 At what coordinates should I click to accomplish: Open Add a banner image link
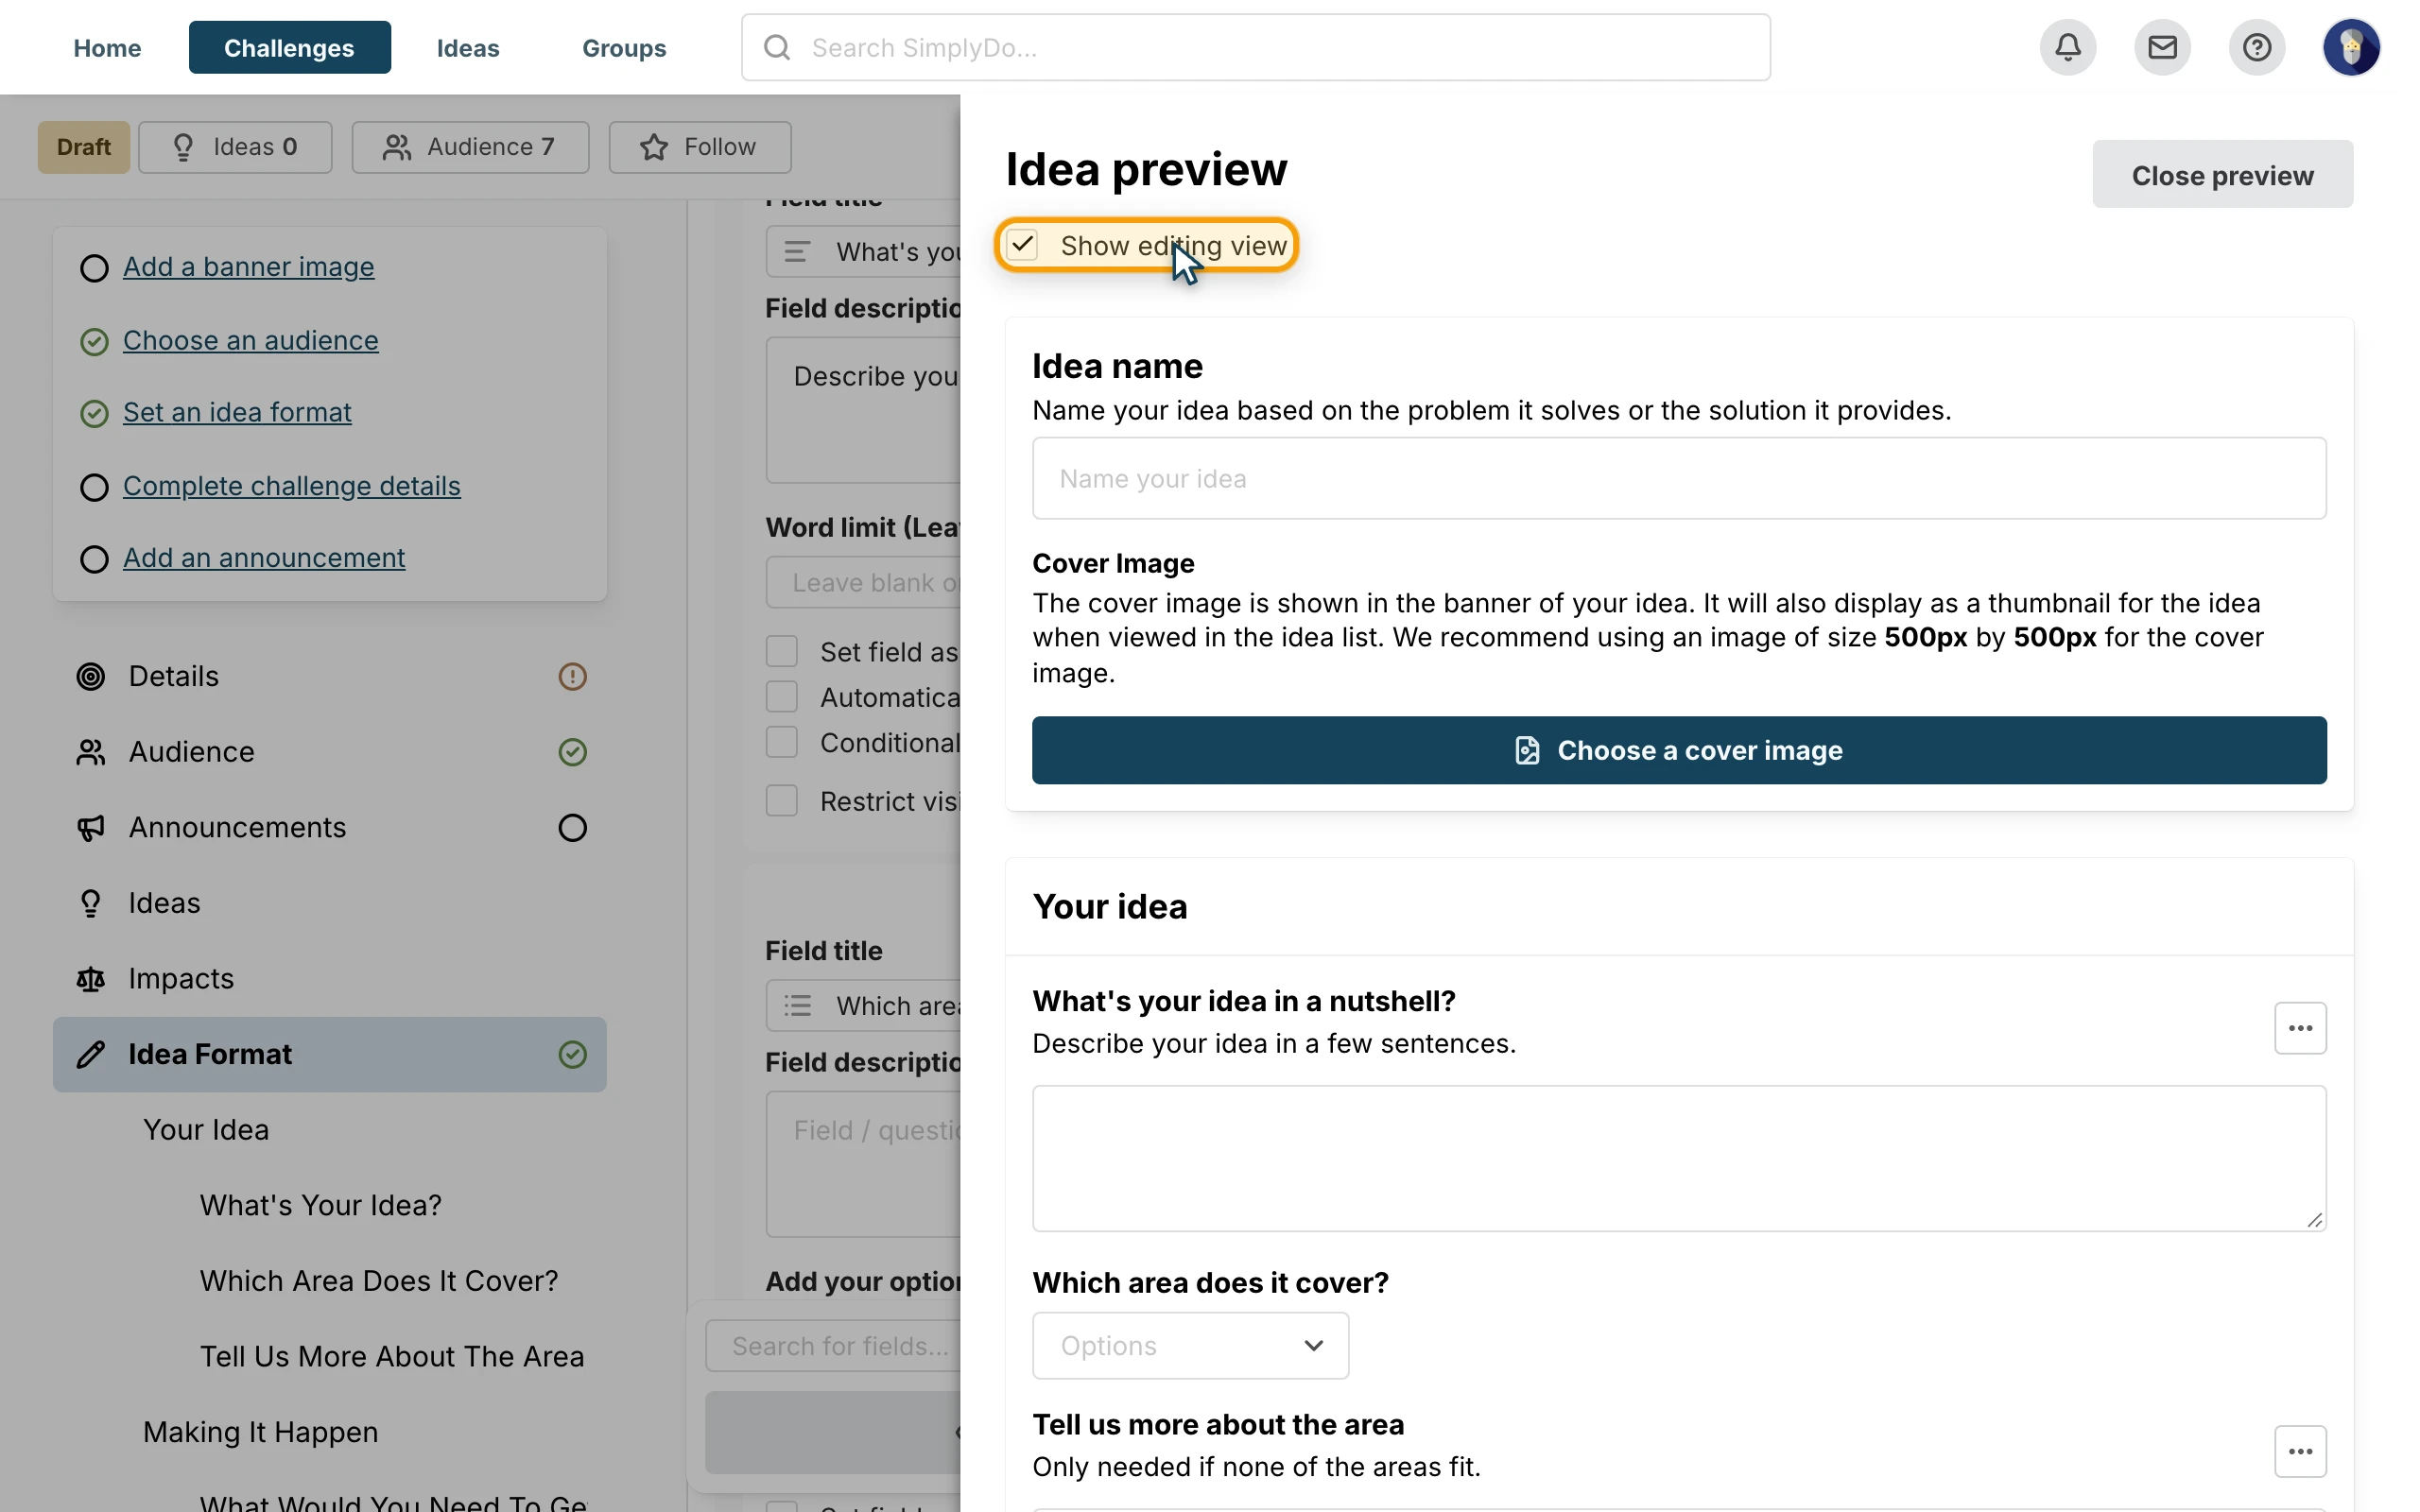248,267
